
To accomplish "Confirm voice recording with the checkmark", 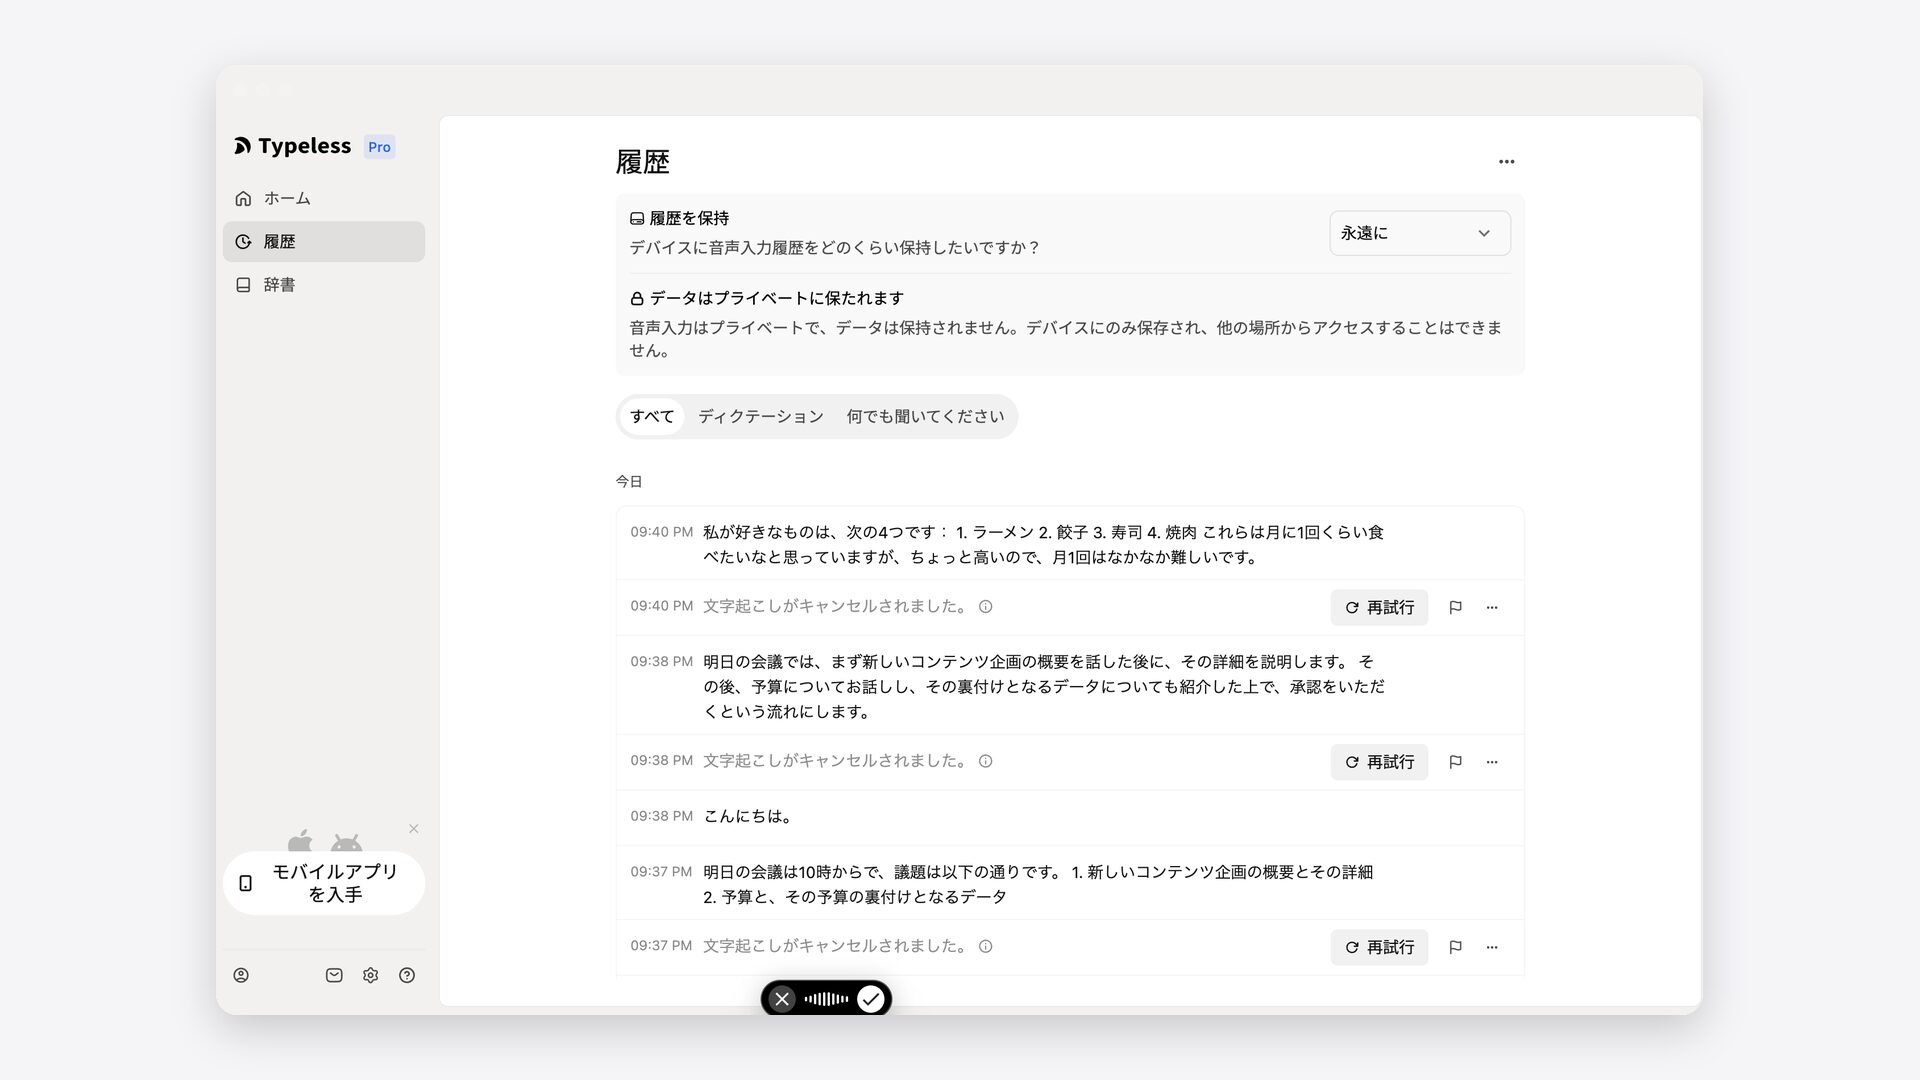I will click(870, 999).
